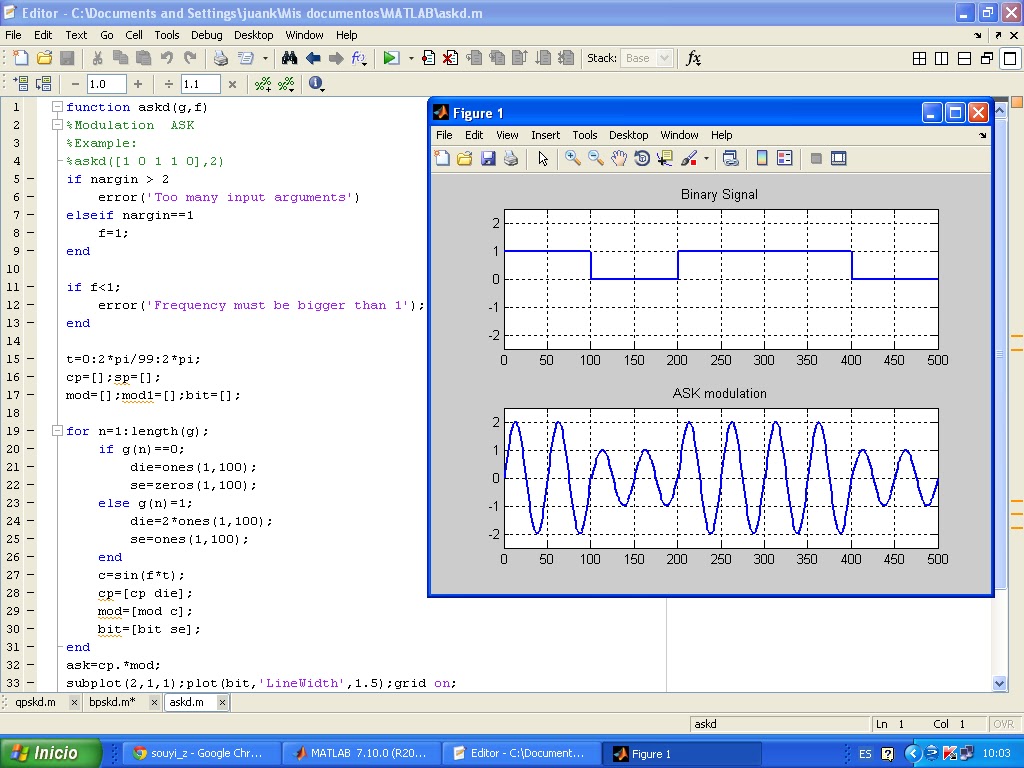Switch to the bpskd.m* tab

pos(112,702)
